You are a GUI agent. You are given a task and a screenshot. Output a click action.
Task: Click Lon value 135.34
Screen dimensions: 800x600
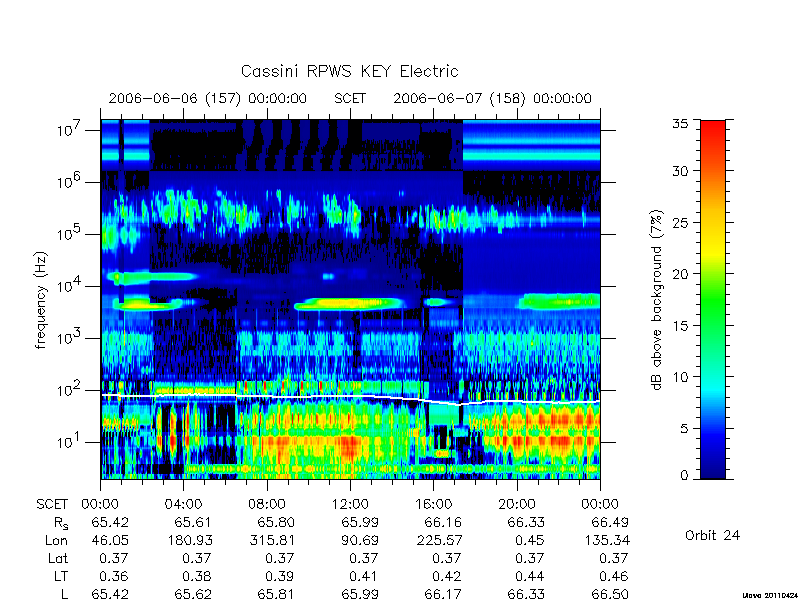click(606, 540)
